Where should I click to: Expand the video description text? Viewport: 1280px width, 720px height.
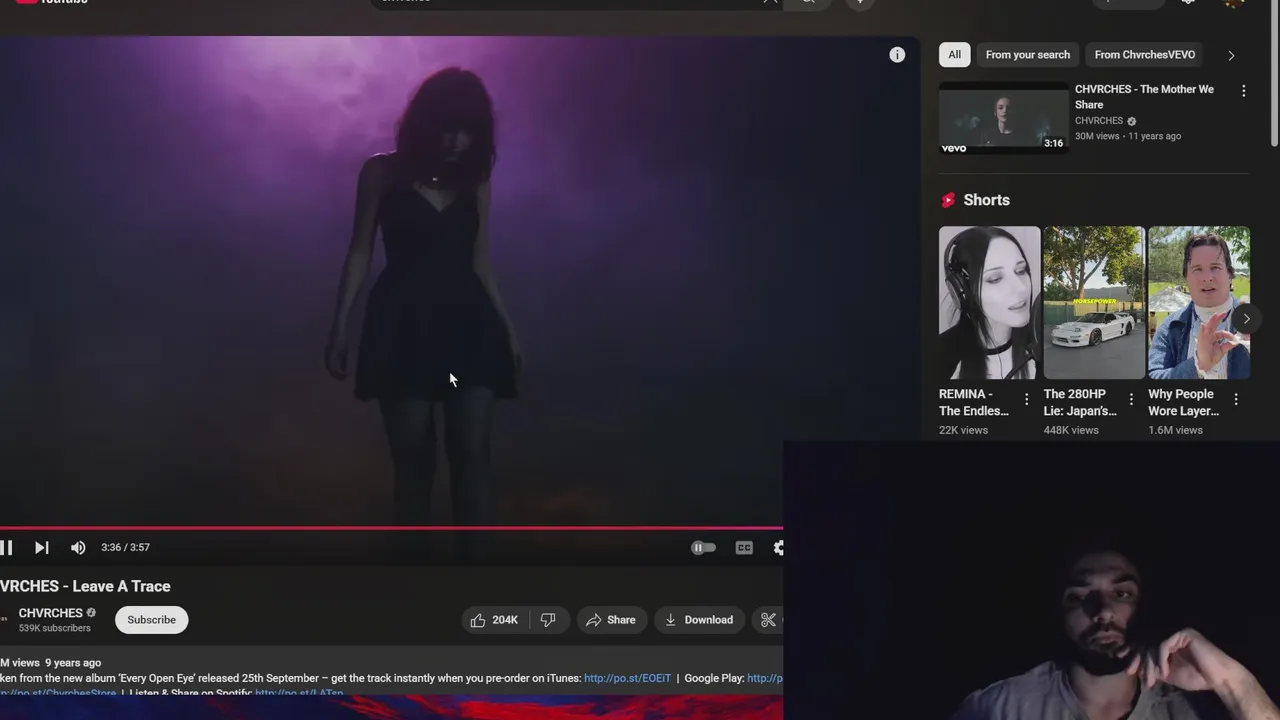click(x=391, y=678)
